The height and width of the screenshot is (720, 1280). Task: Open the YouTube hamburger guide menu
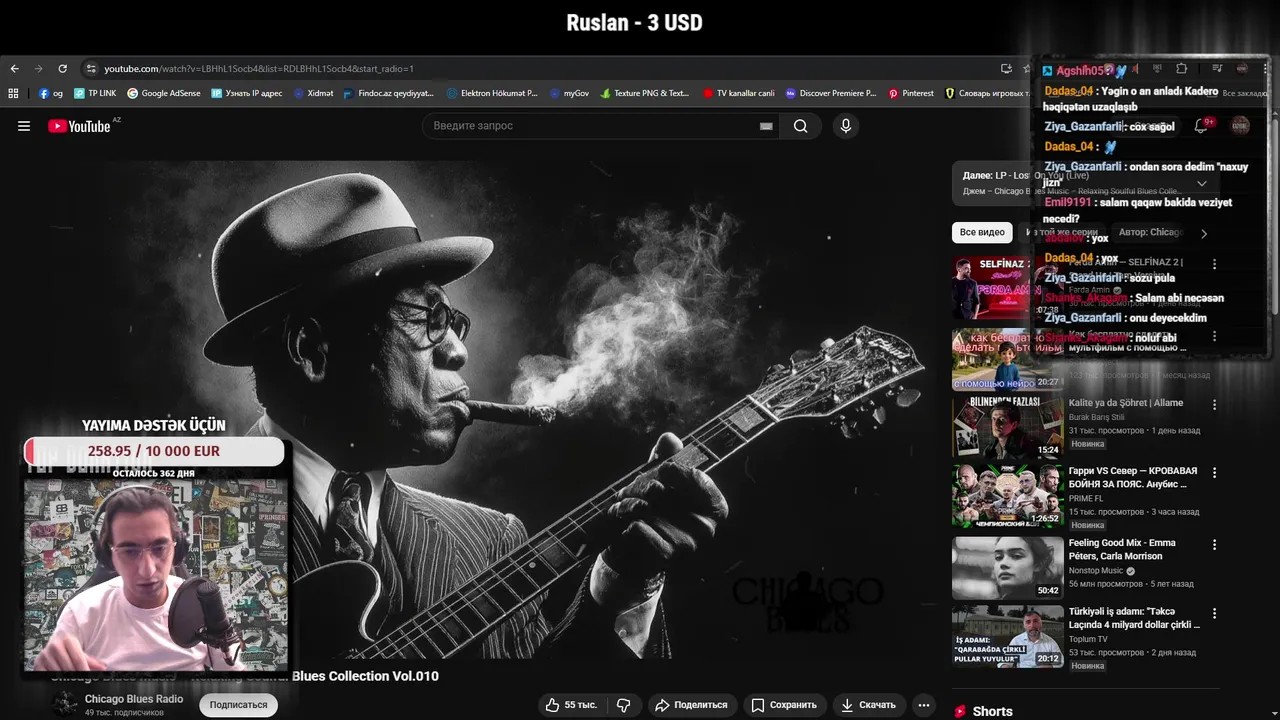pos(24,126)
